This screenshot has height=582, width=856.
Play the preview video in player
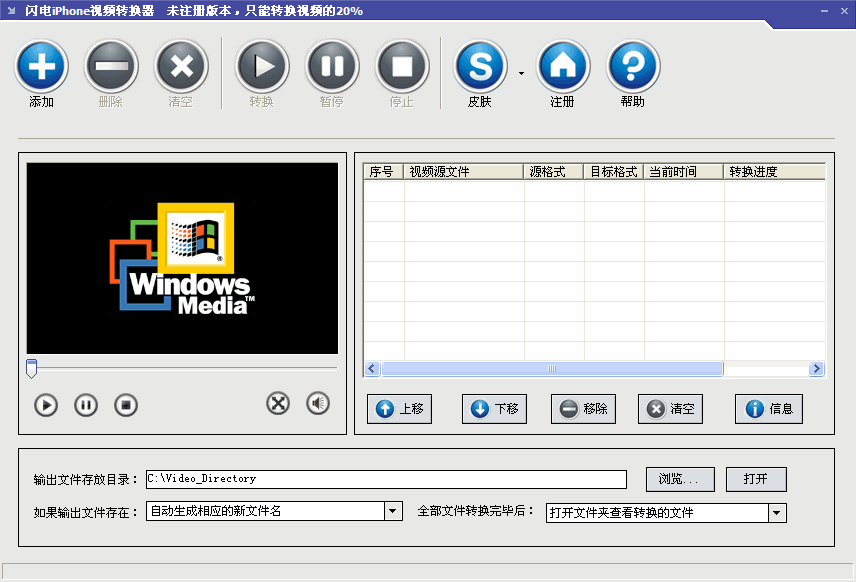(x=46, y=406)
